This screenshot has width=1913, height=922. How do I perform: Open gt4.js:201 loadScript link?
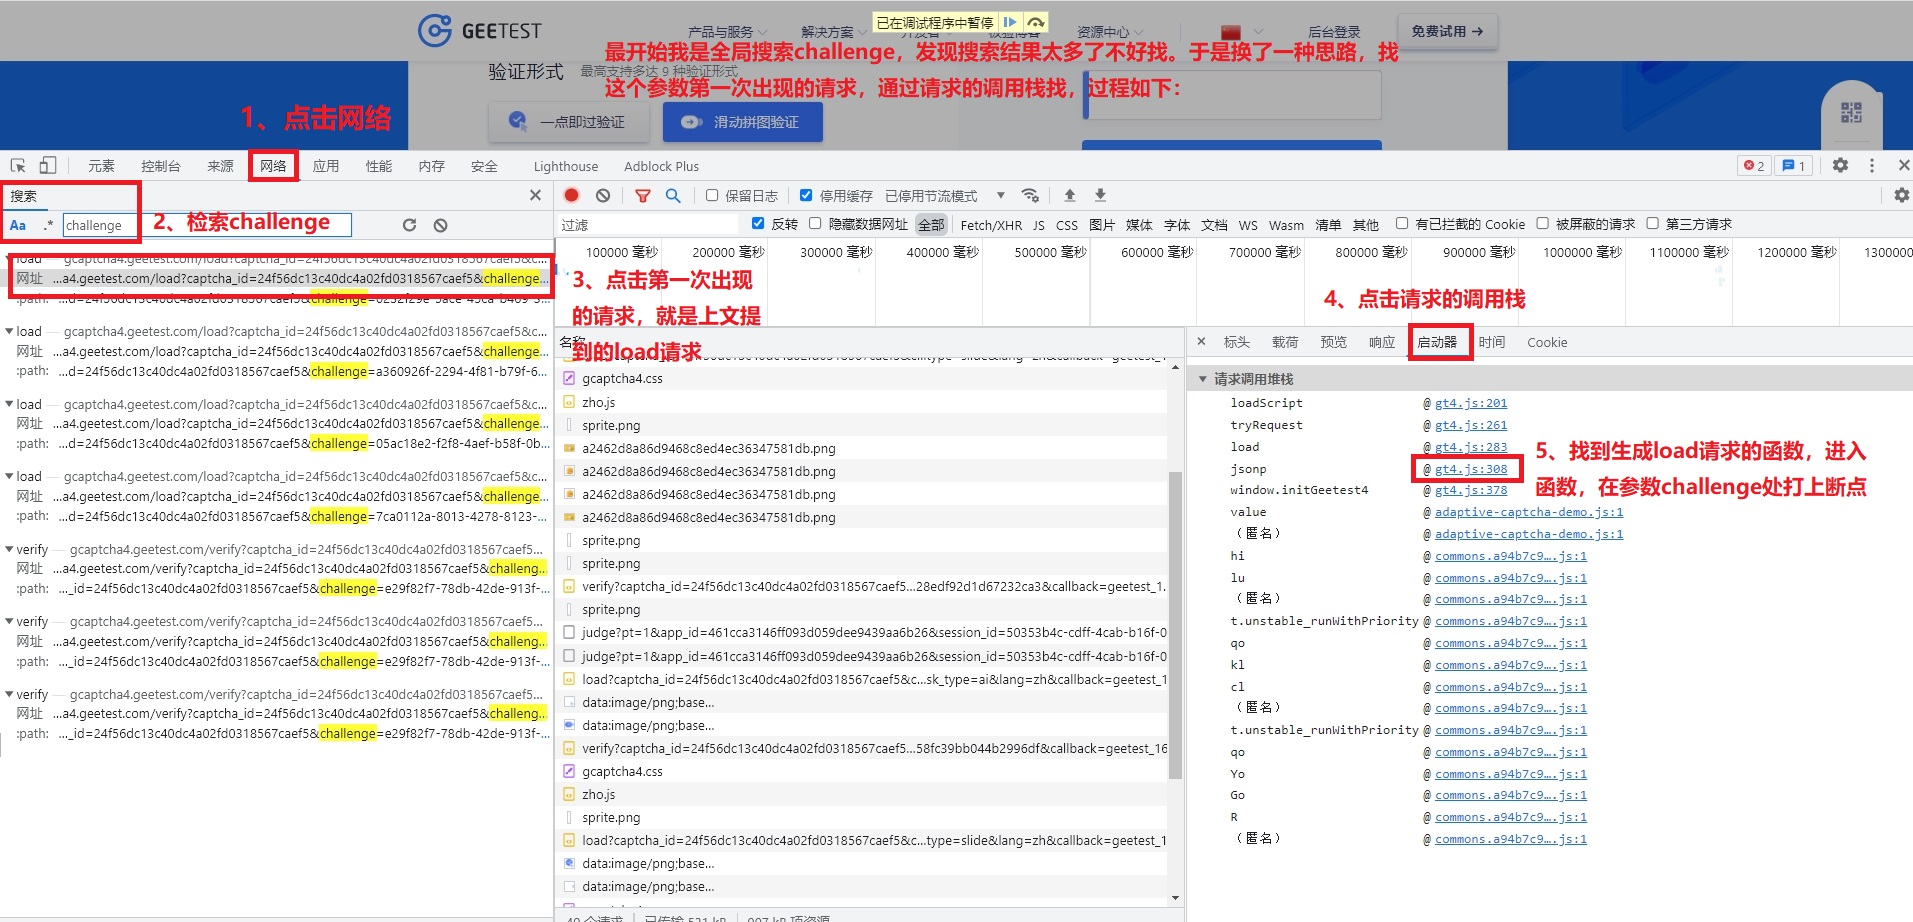[x=1471, y=403]
